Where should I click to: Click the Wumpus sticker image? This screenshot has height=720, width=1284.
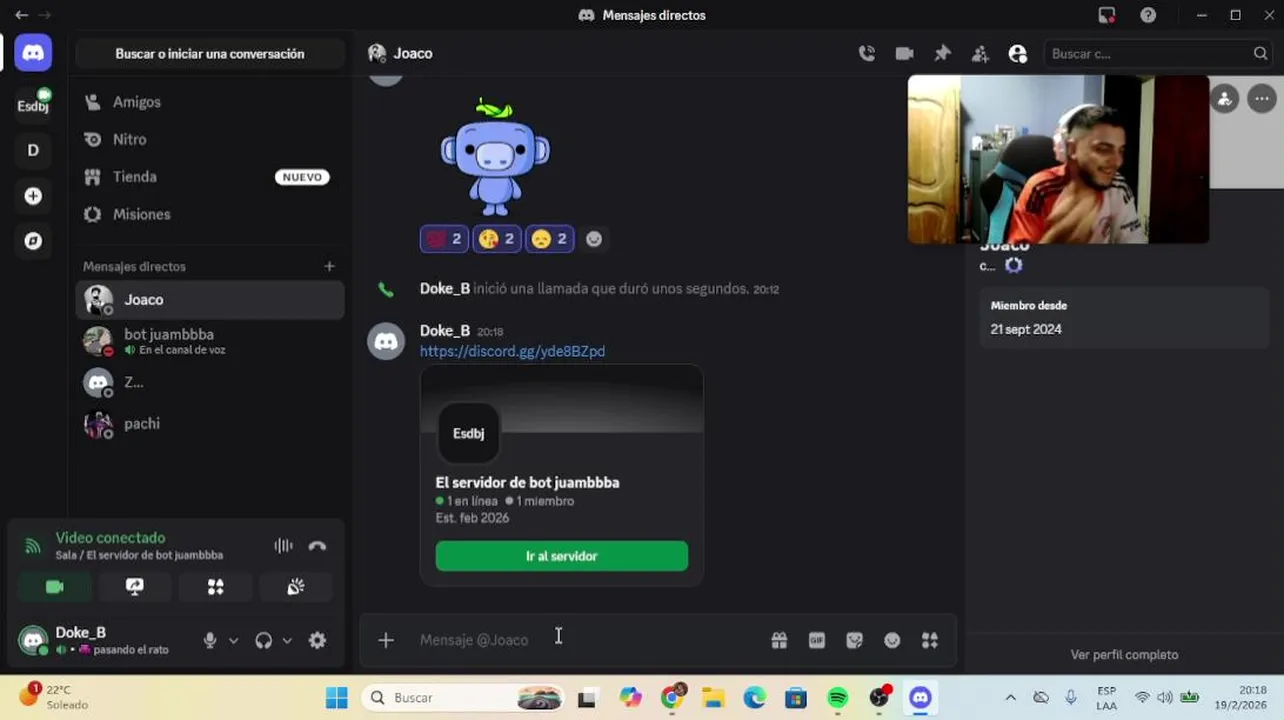tap(495, 157)
